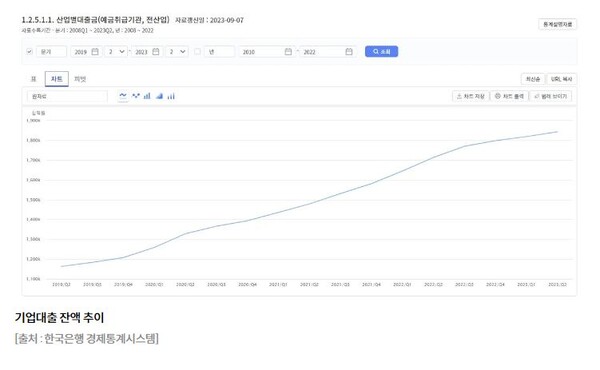Uncheck the 분기 quarterly checkbox
Screen dimensions: 600x370
click(29, 51)
